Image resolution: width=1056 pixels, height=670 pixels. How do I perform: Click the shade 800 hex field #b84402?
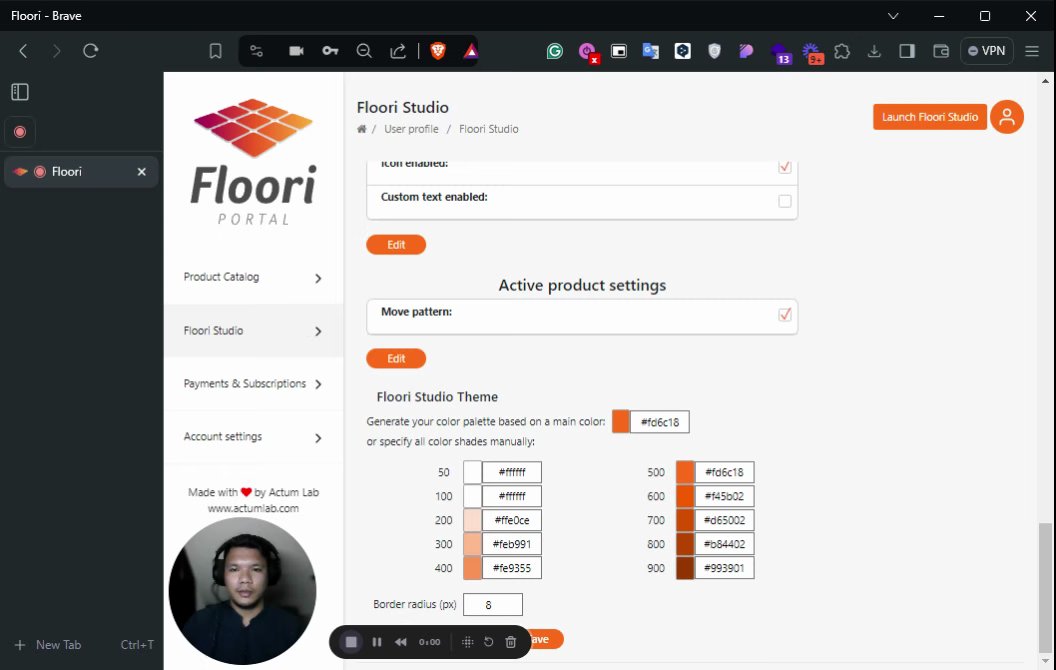[x=725, y=543]
